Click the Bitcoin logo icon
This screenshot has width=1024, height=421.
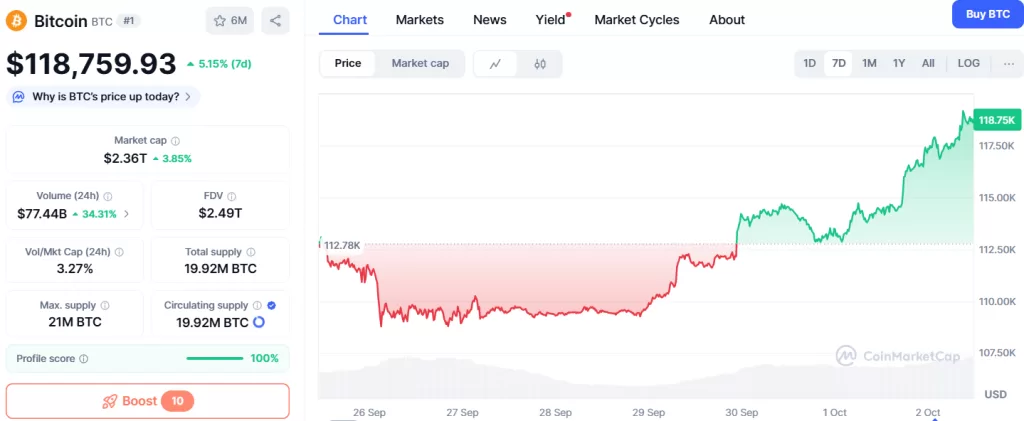[x=17, y=20]
